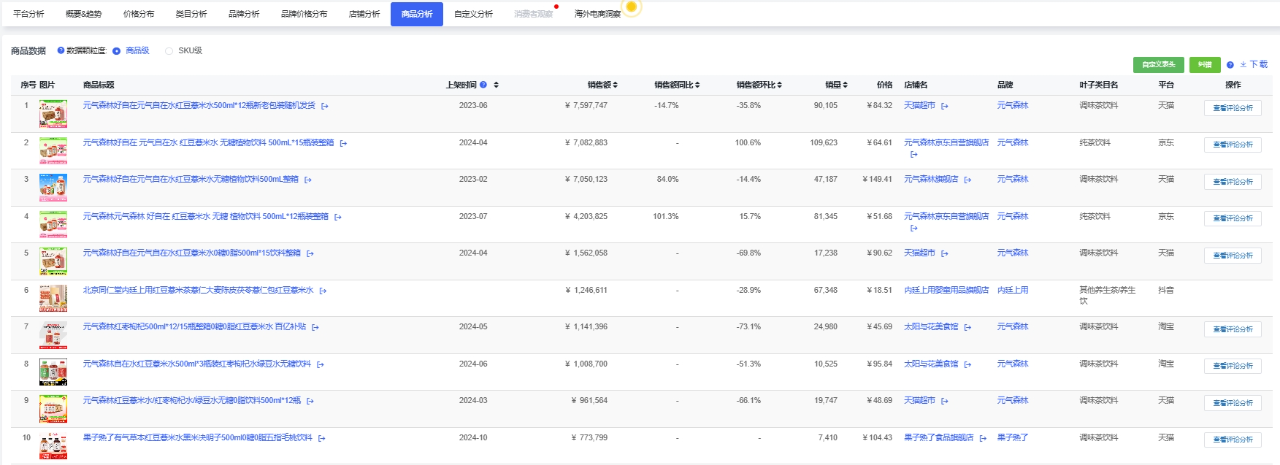
Task: Open store link icon for 太阳与花美食馆 row 7
Action: click(967, 327)
